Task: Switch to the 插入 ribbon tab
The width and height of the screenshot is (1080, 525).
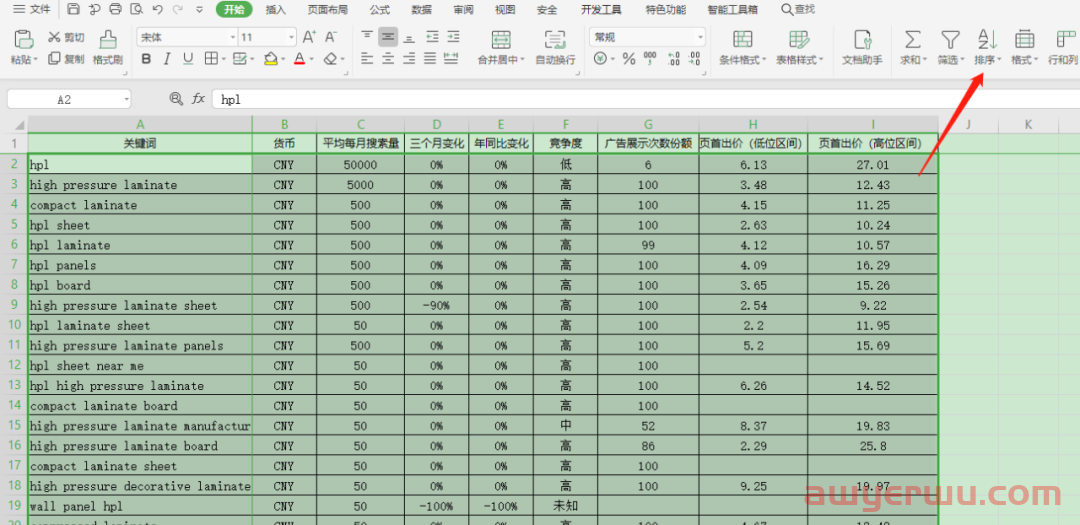Action: 276,10
